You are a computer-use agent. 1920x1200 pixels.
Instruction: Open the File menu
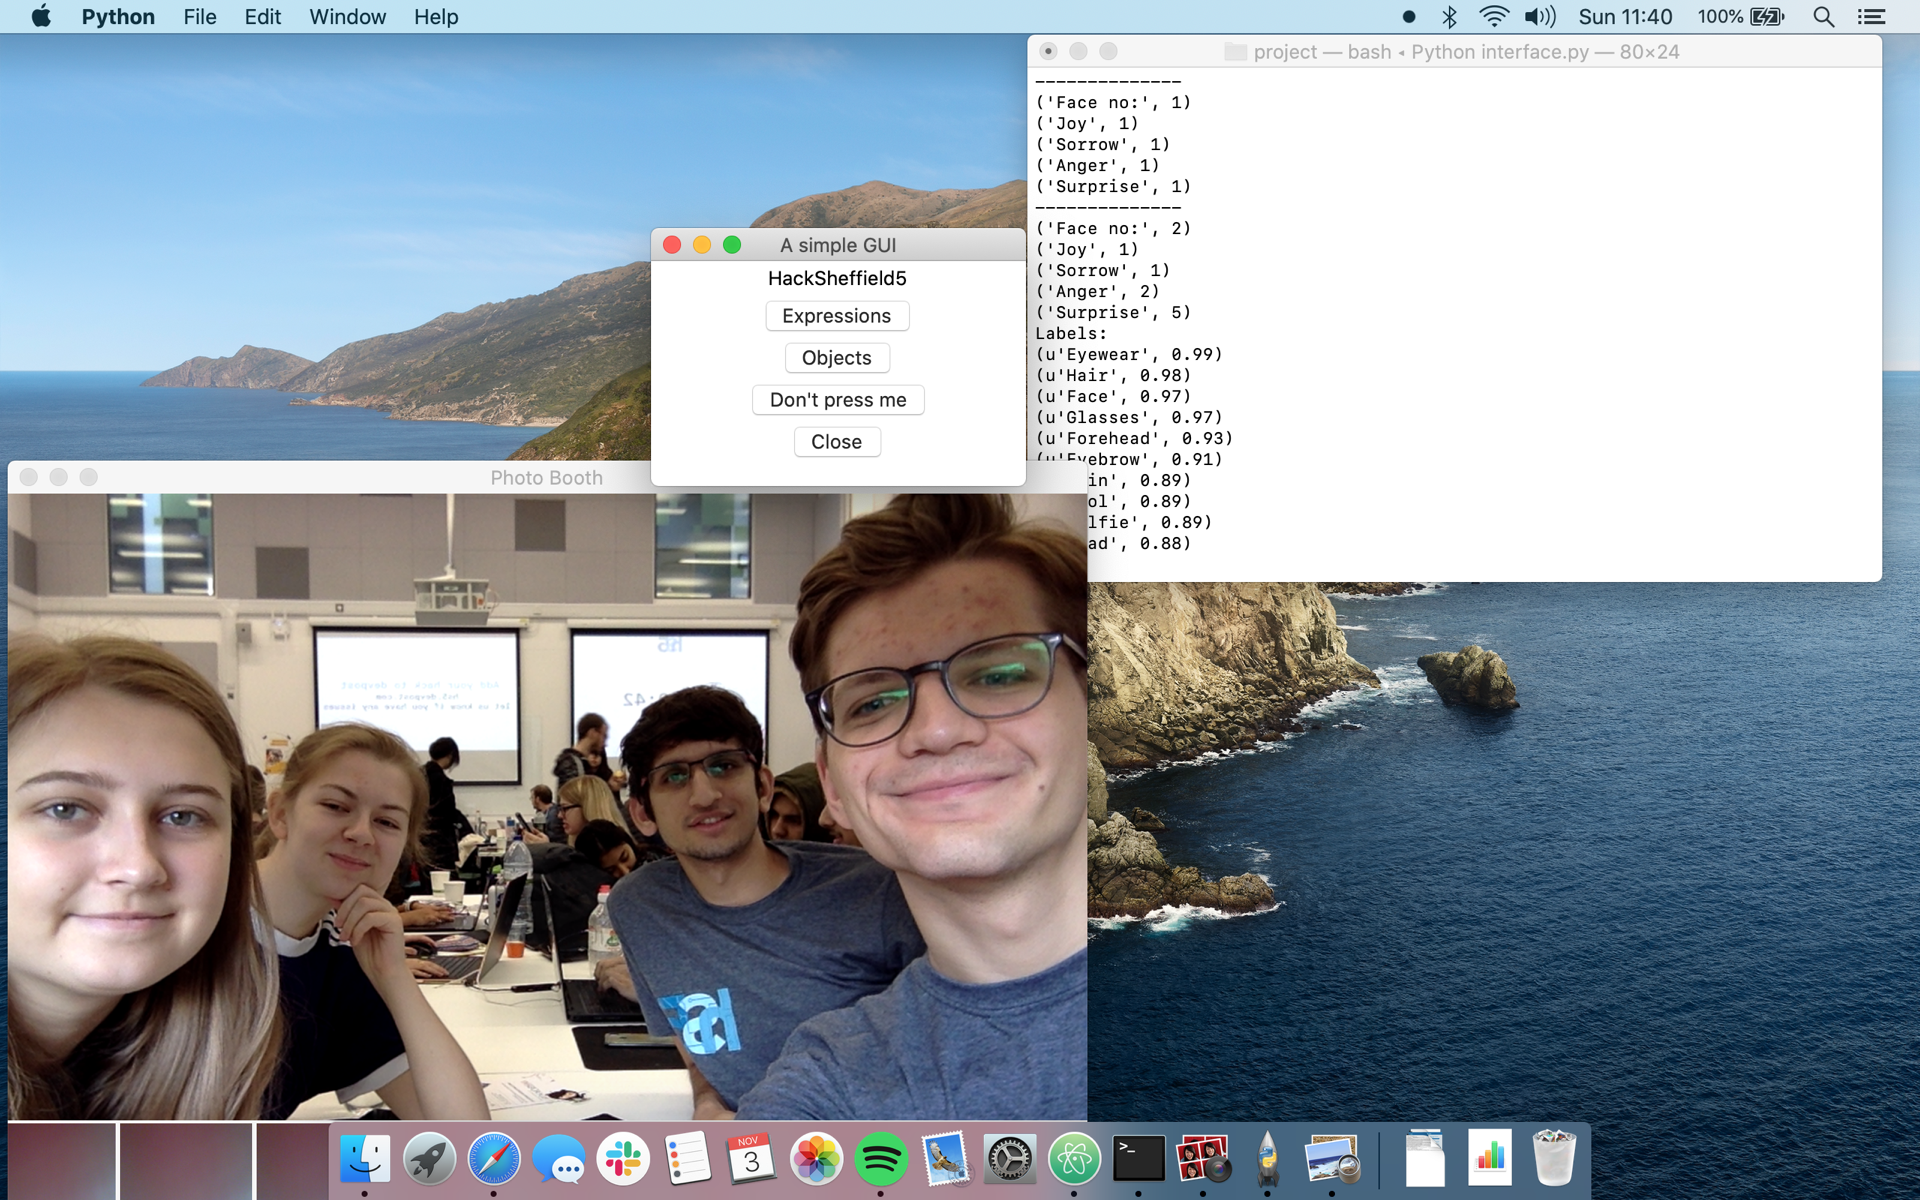point(199,17)
